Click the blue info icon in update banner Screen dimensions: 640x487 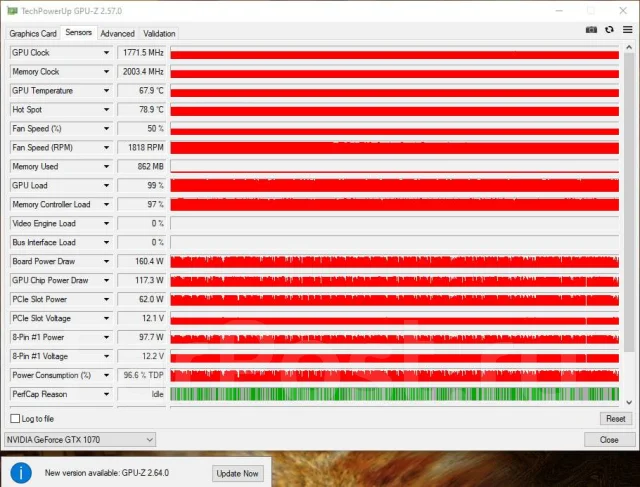(21, 473)
